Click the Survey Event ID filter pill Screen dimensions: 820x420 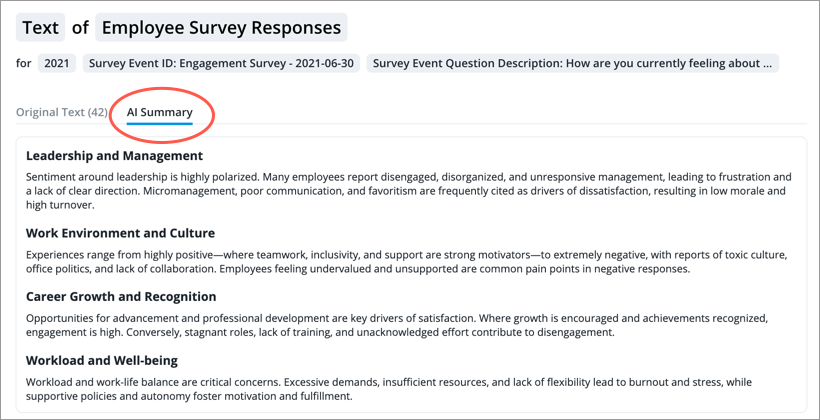(221, 64)
